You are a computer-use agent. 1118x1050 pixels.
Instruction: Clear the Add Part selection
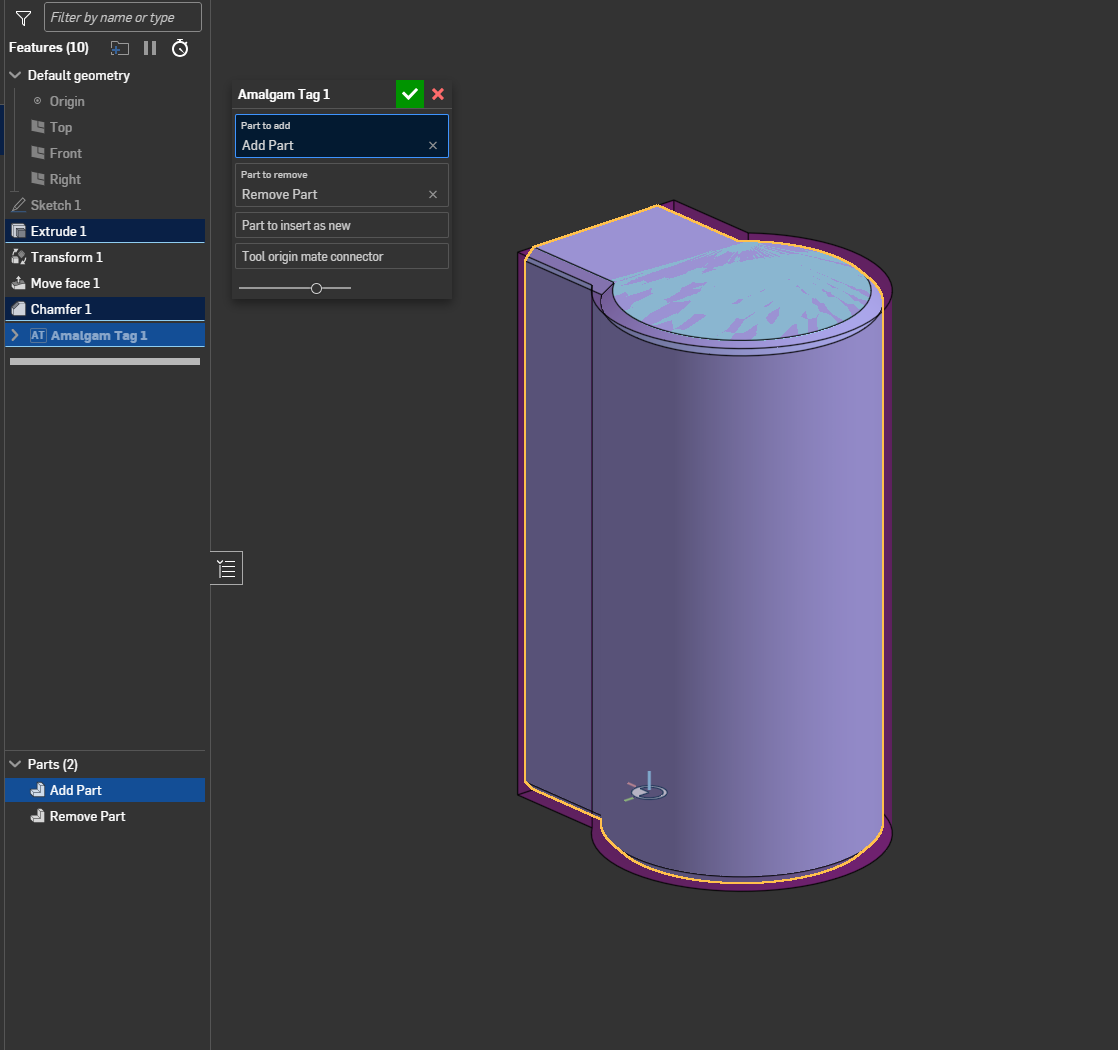pos(433,145)
